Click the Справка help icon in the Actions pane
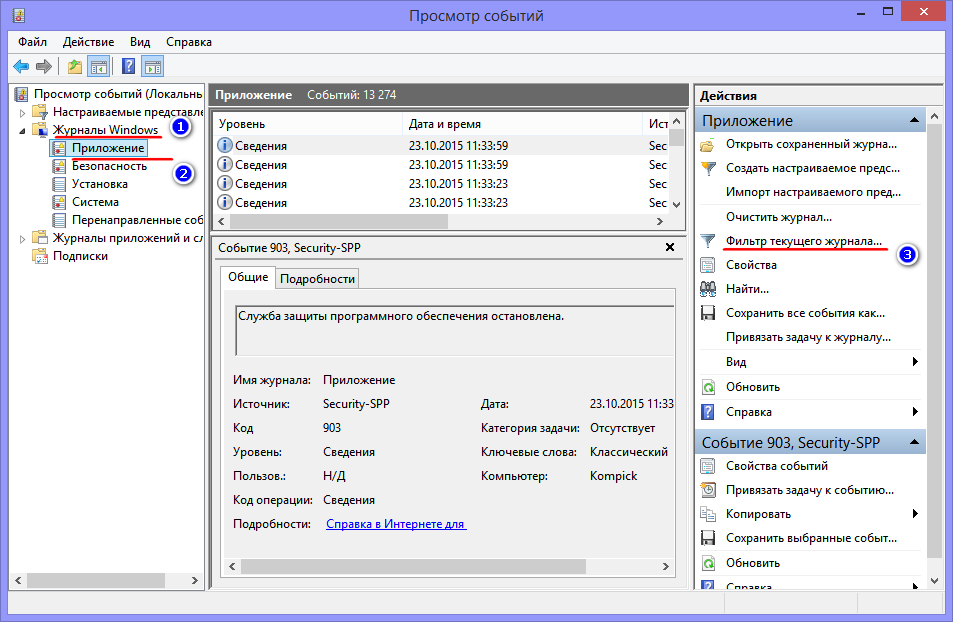This screenshot has height=622, width=953. tap(707, 412)
